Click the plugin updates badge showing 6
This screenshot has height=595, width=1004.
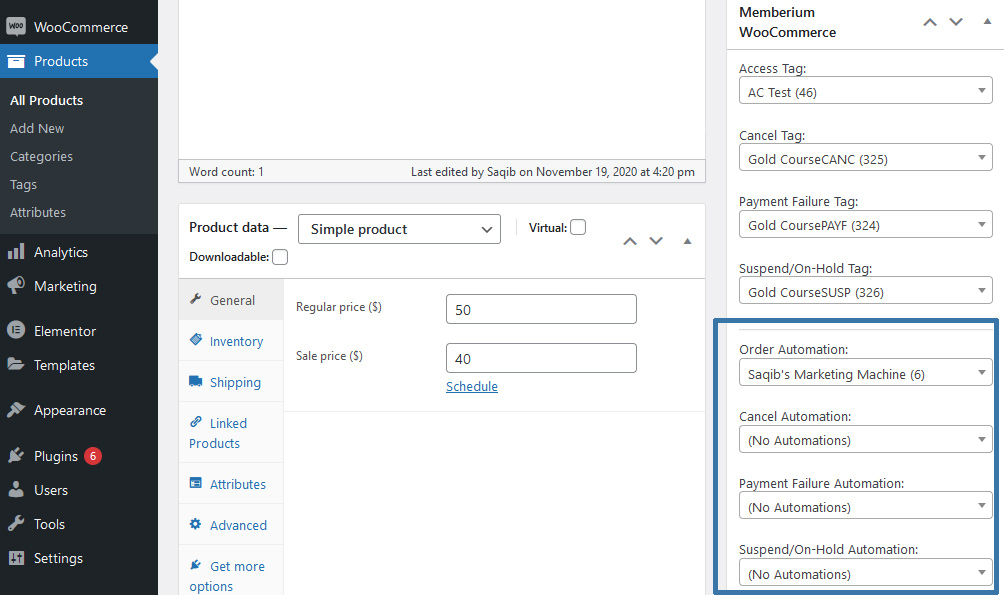tap(93, 456)
